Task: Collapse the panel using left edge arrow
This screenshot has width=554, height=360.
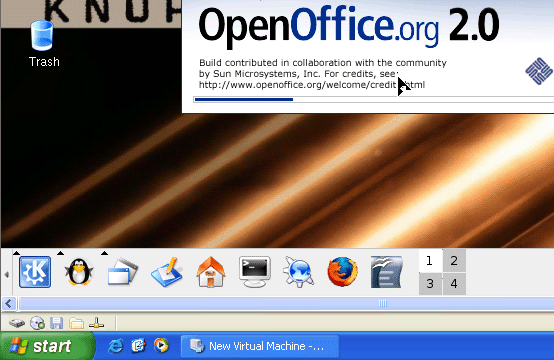Action: click(x=6, y=275)
